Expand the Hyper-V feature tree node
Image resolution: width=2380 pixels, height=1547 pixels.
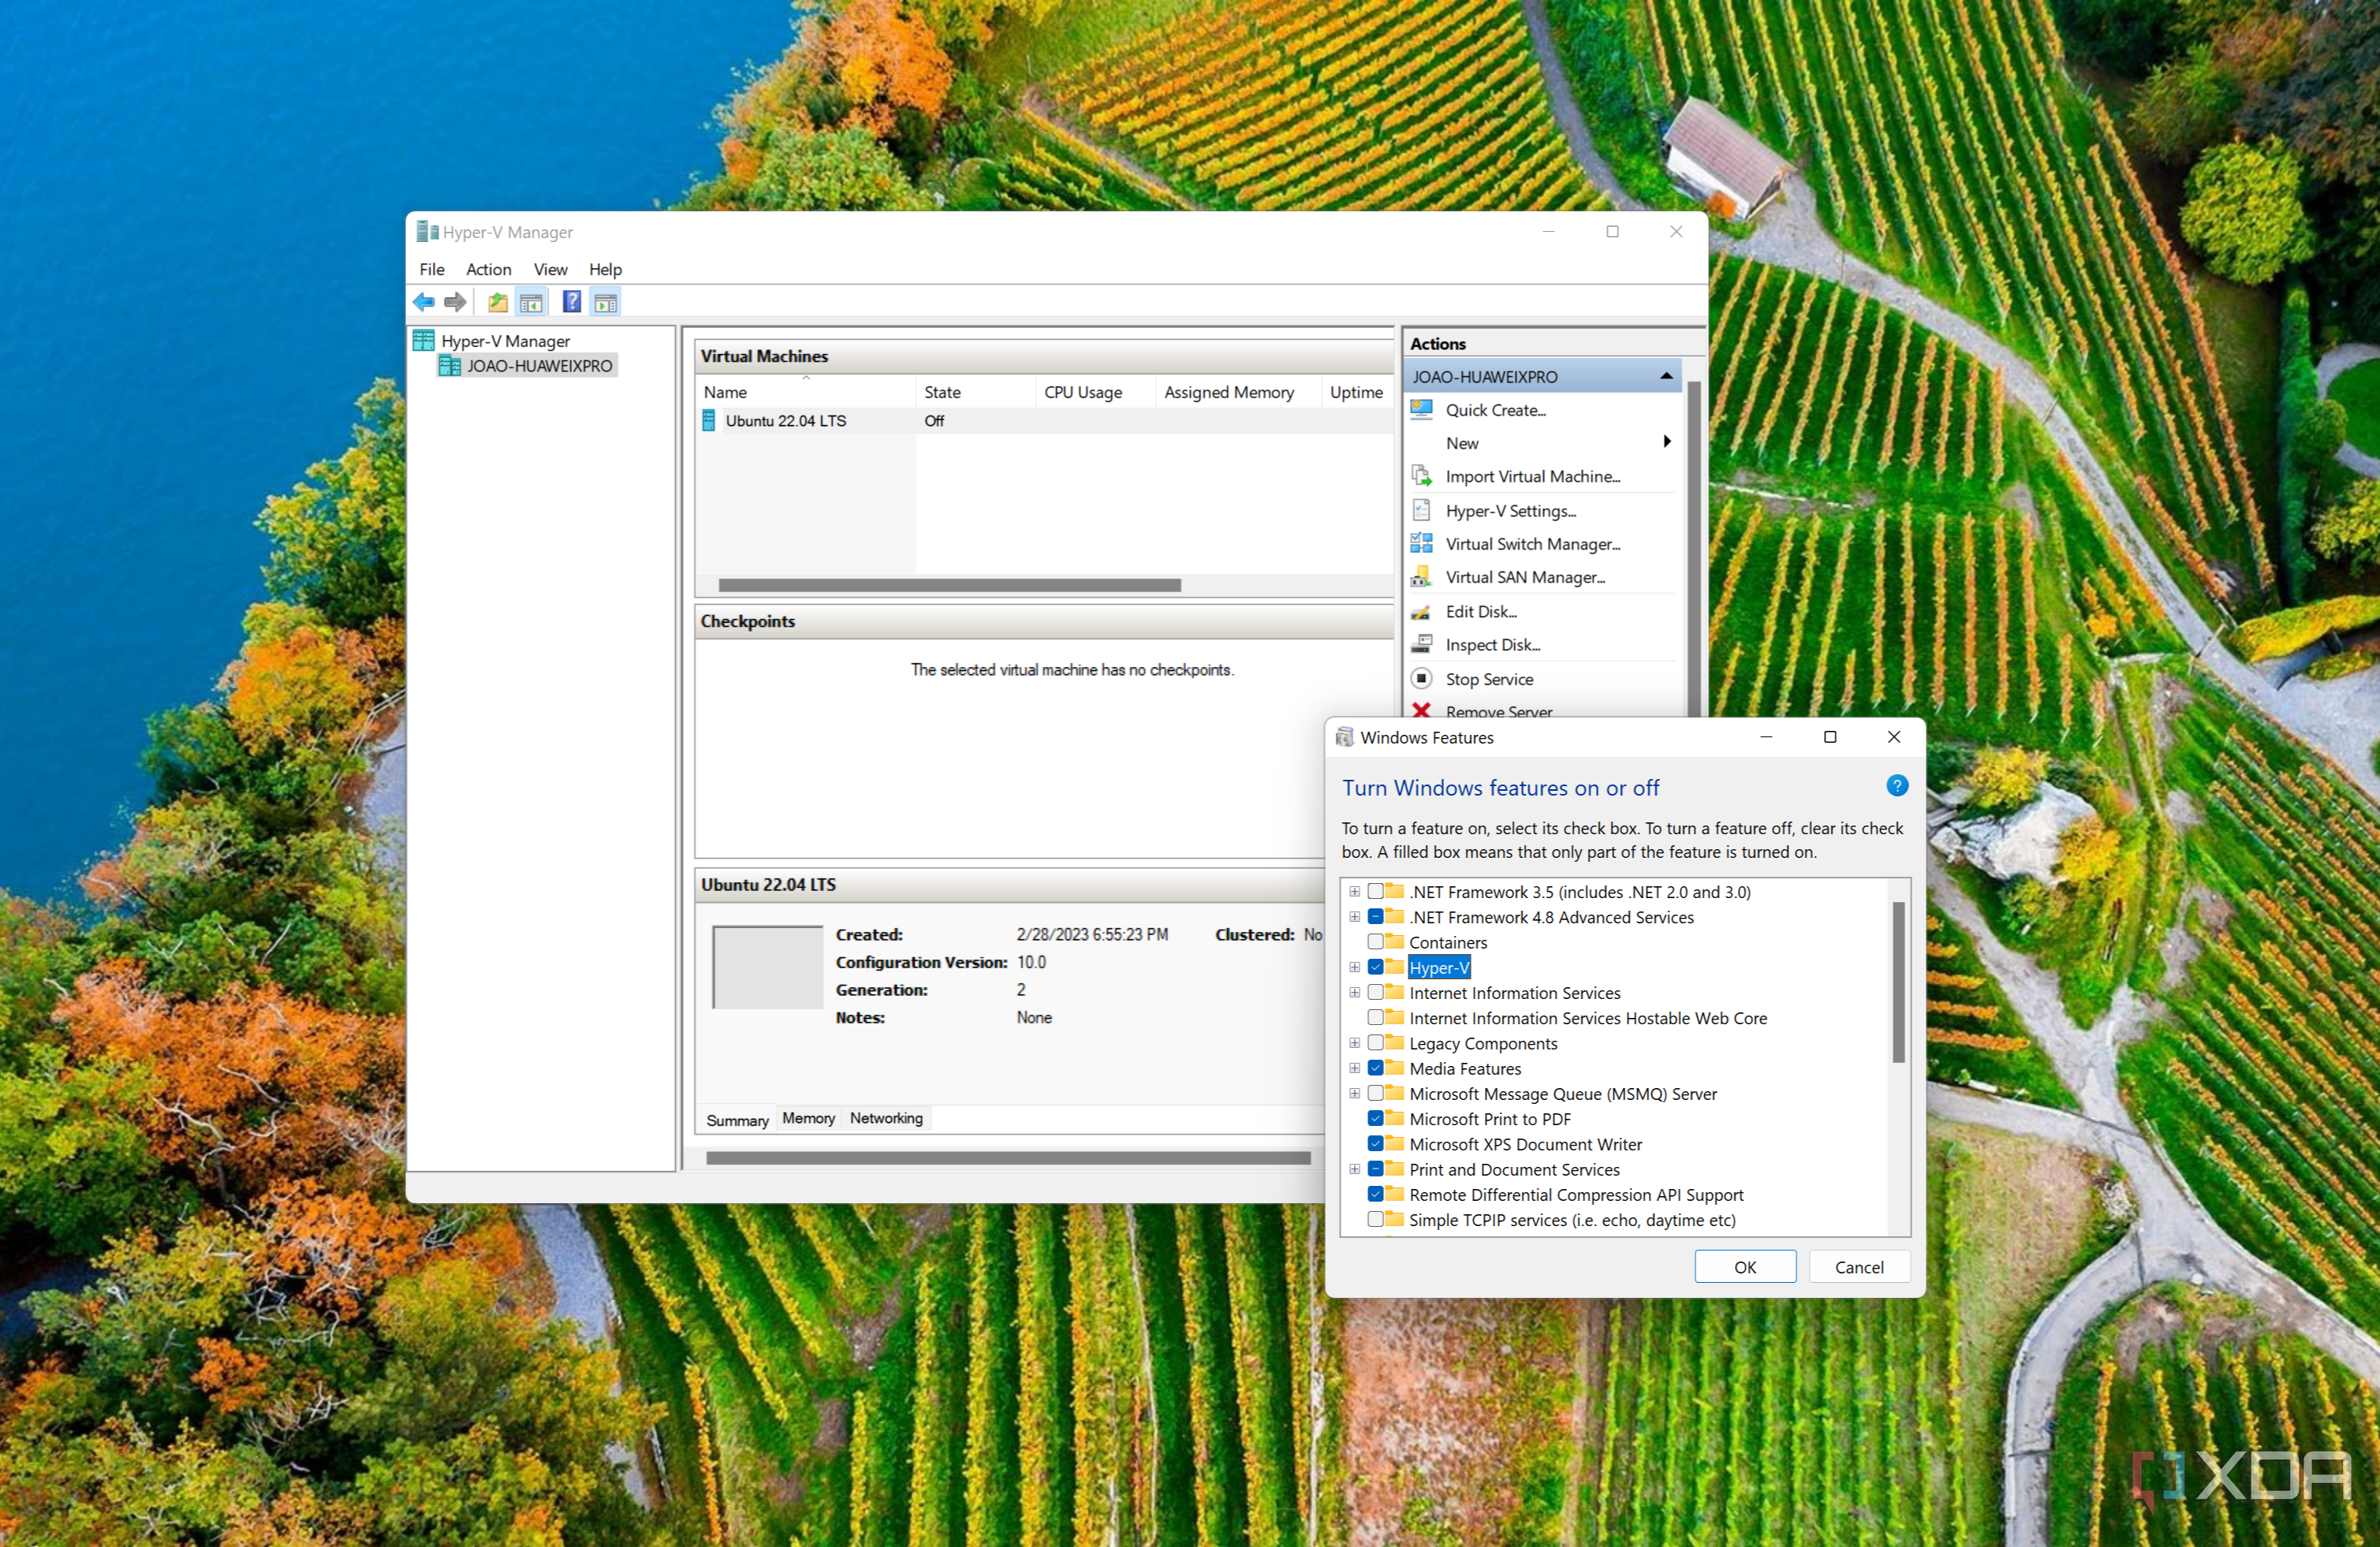point(1354,967)
